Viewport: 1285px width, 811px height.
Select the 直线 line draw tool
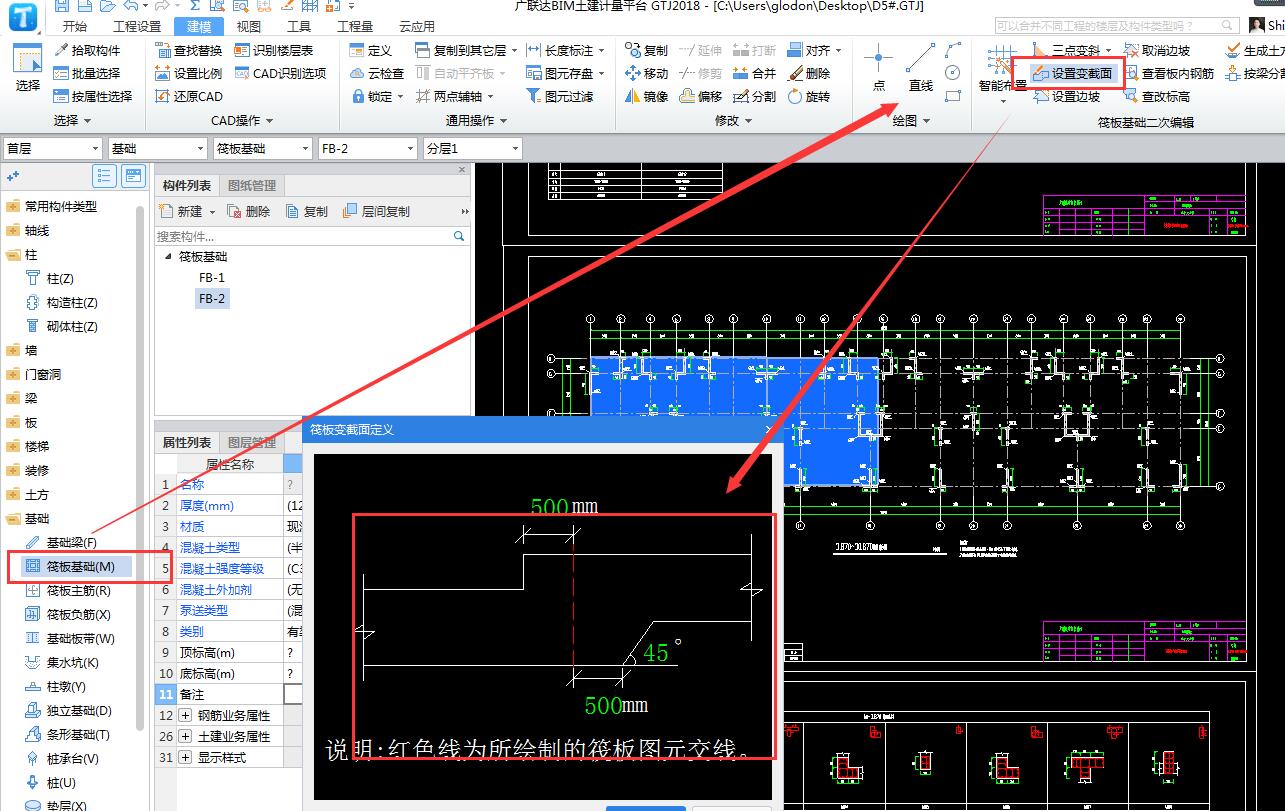point(921,68)
